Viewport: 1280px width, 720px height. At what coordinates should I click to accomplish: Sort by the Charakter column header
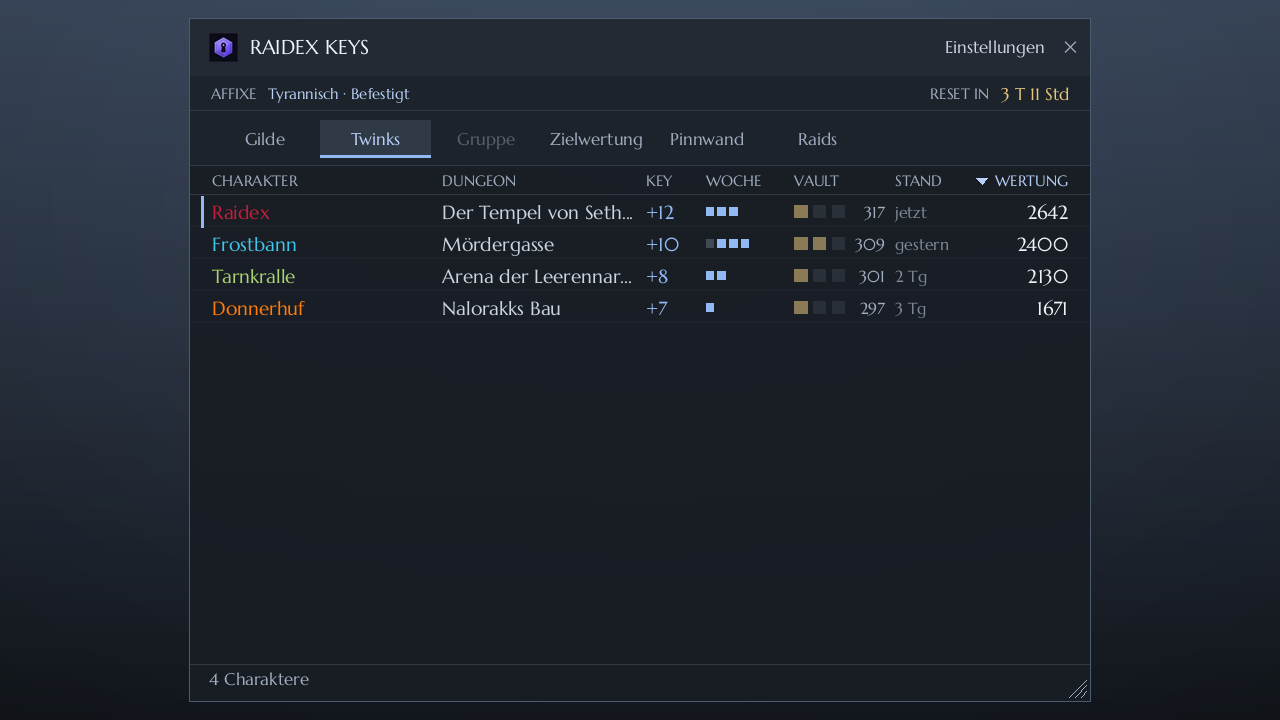point(255,181)
